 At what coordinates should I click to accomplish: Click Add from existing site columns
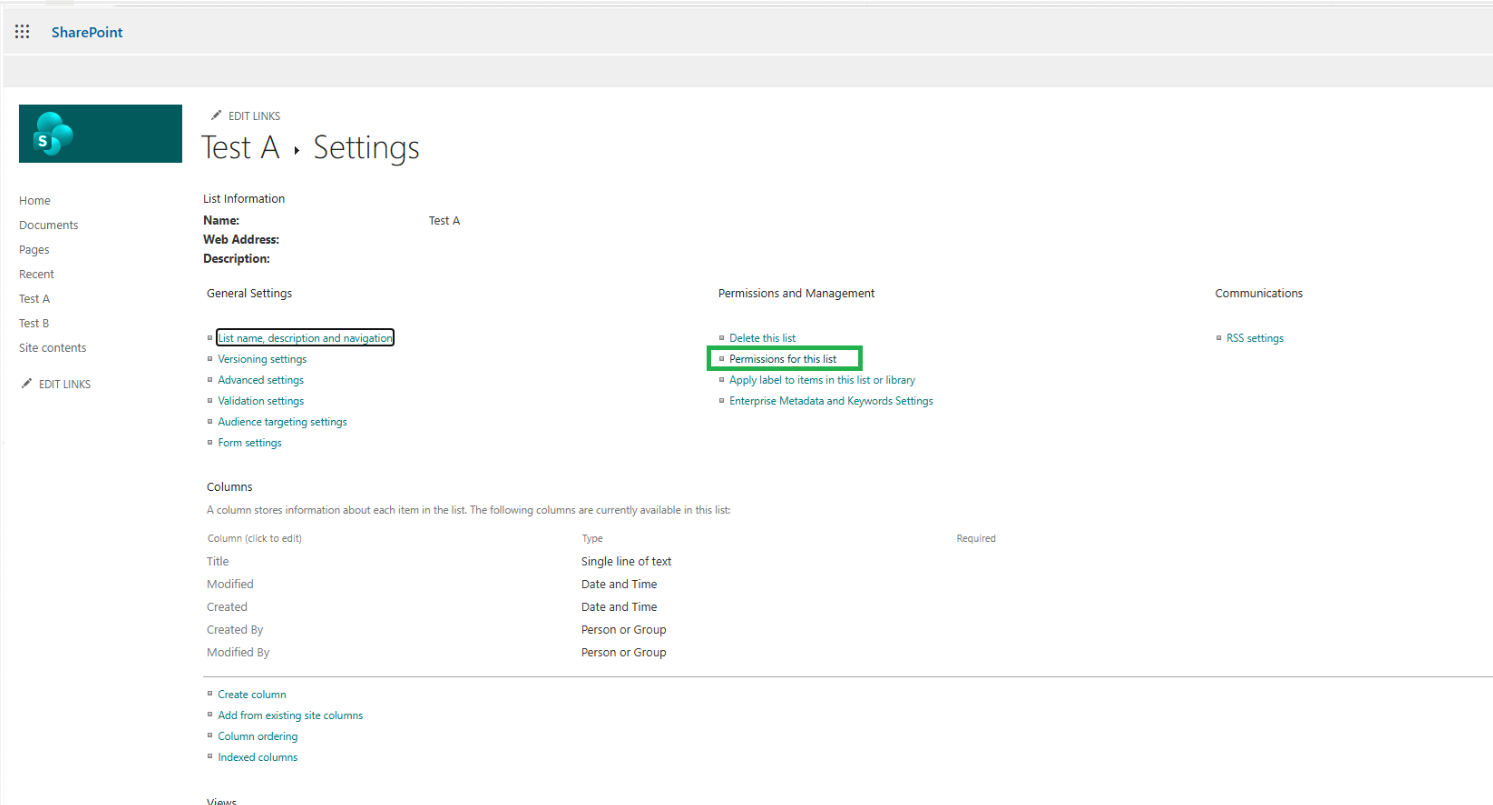click(290, 715)
